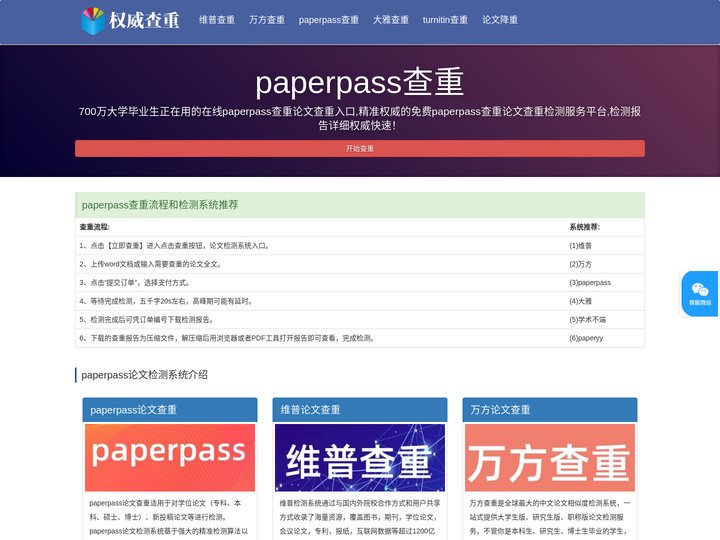Open the paperpass orange banner image
Viewport: 720px width, 540px height.
point(170,457)
